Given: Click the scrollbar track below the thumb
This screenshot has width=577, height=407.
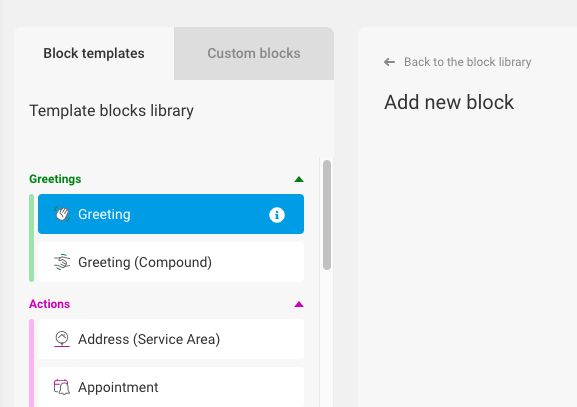Looking at the screenshot, I should [x=327, y=339].
